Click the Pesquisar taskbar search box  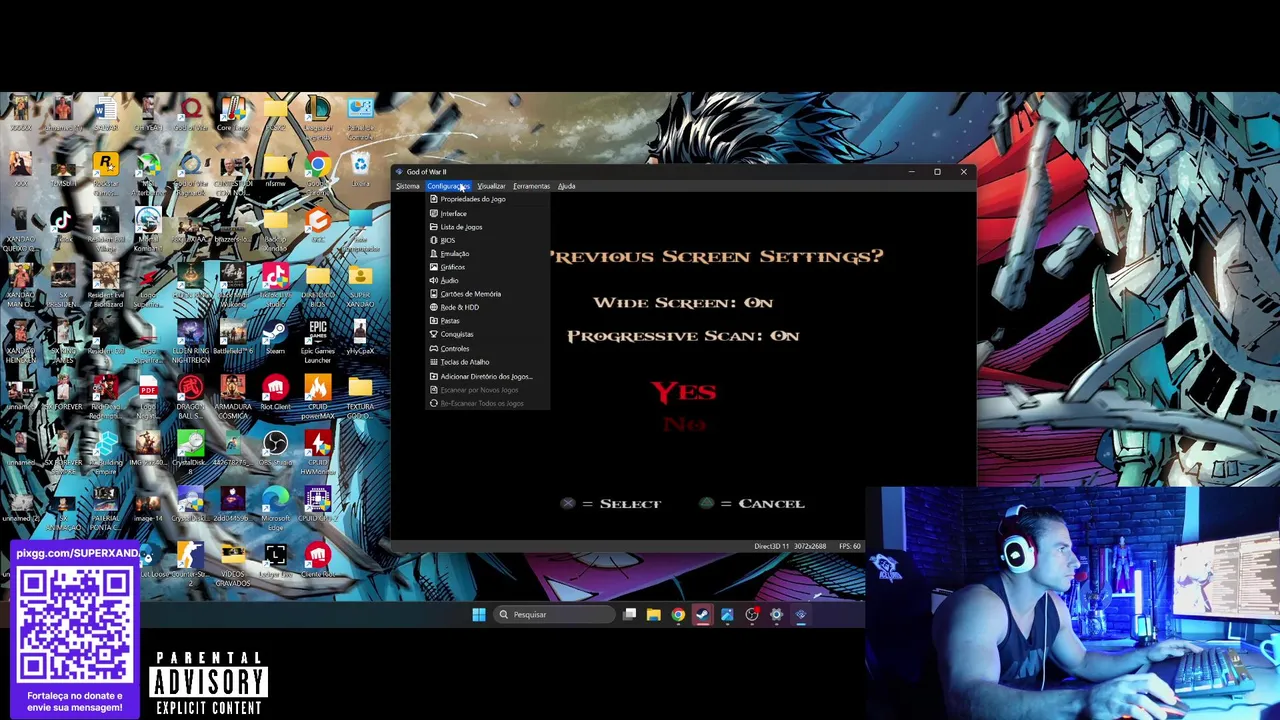(x=554, y=615)
